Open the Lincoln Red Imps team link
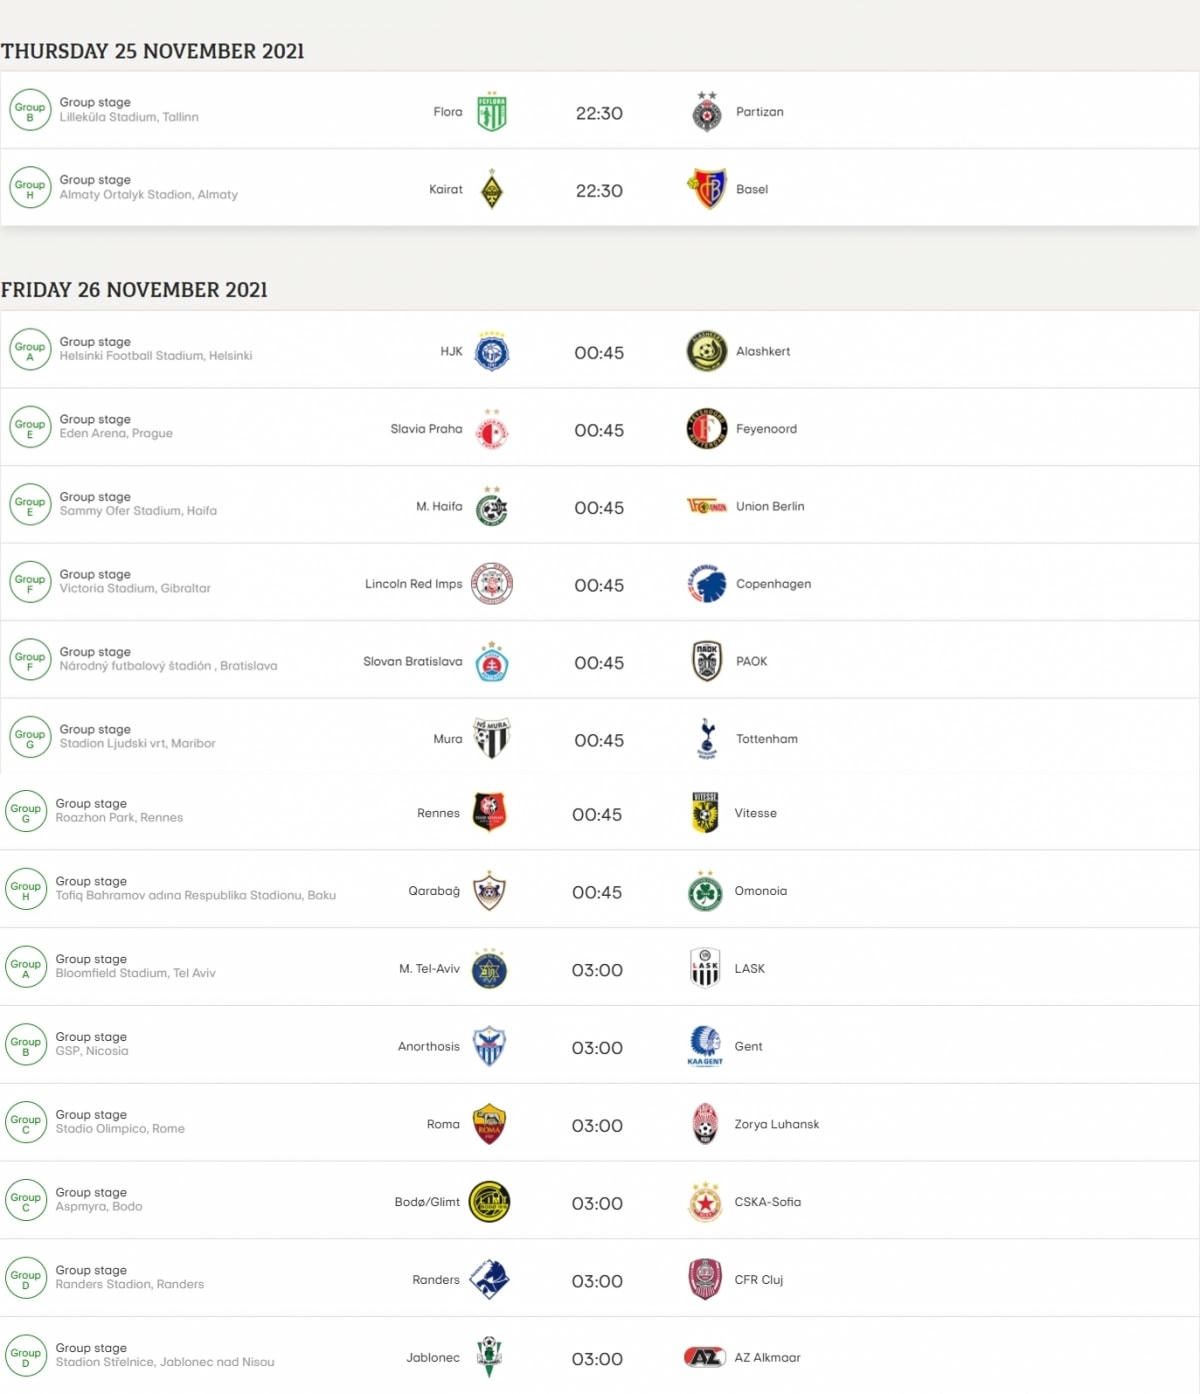The width and height of the screenshot is (1200, 1394). 413,584
